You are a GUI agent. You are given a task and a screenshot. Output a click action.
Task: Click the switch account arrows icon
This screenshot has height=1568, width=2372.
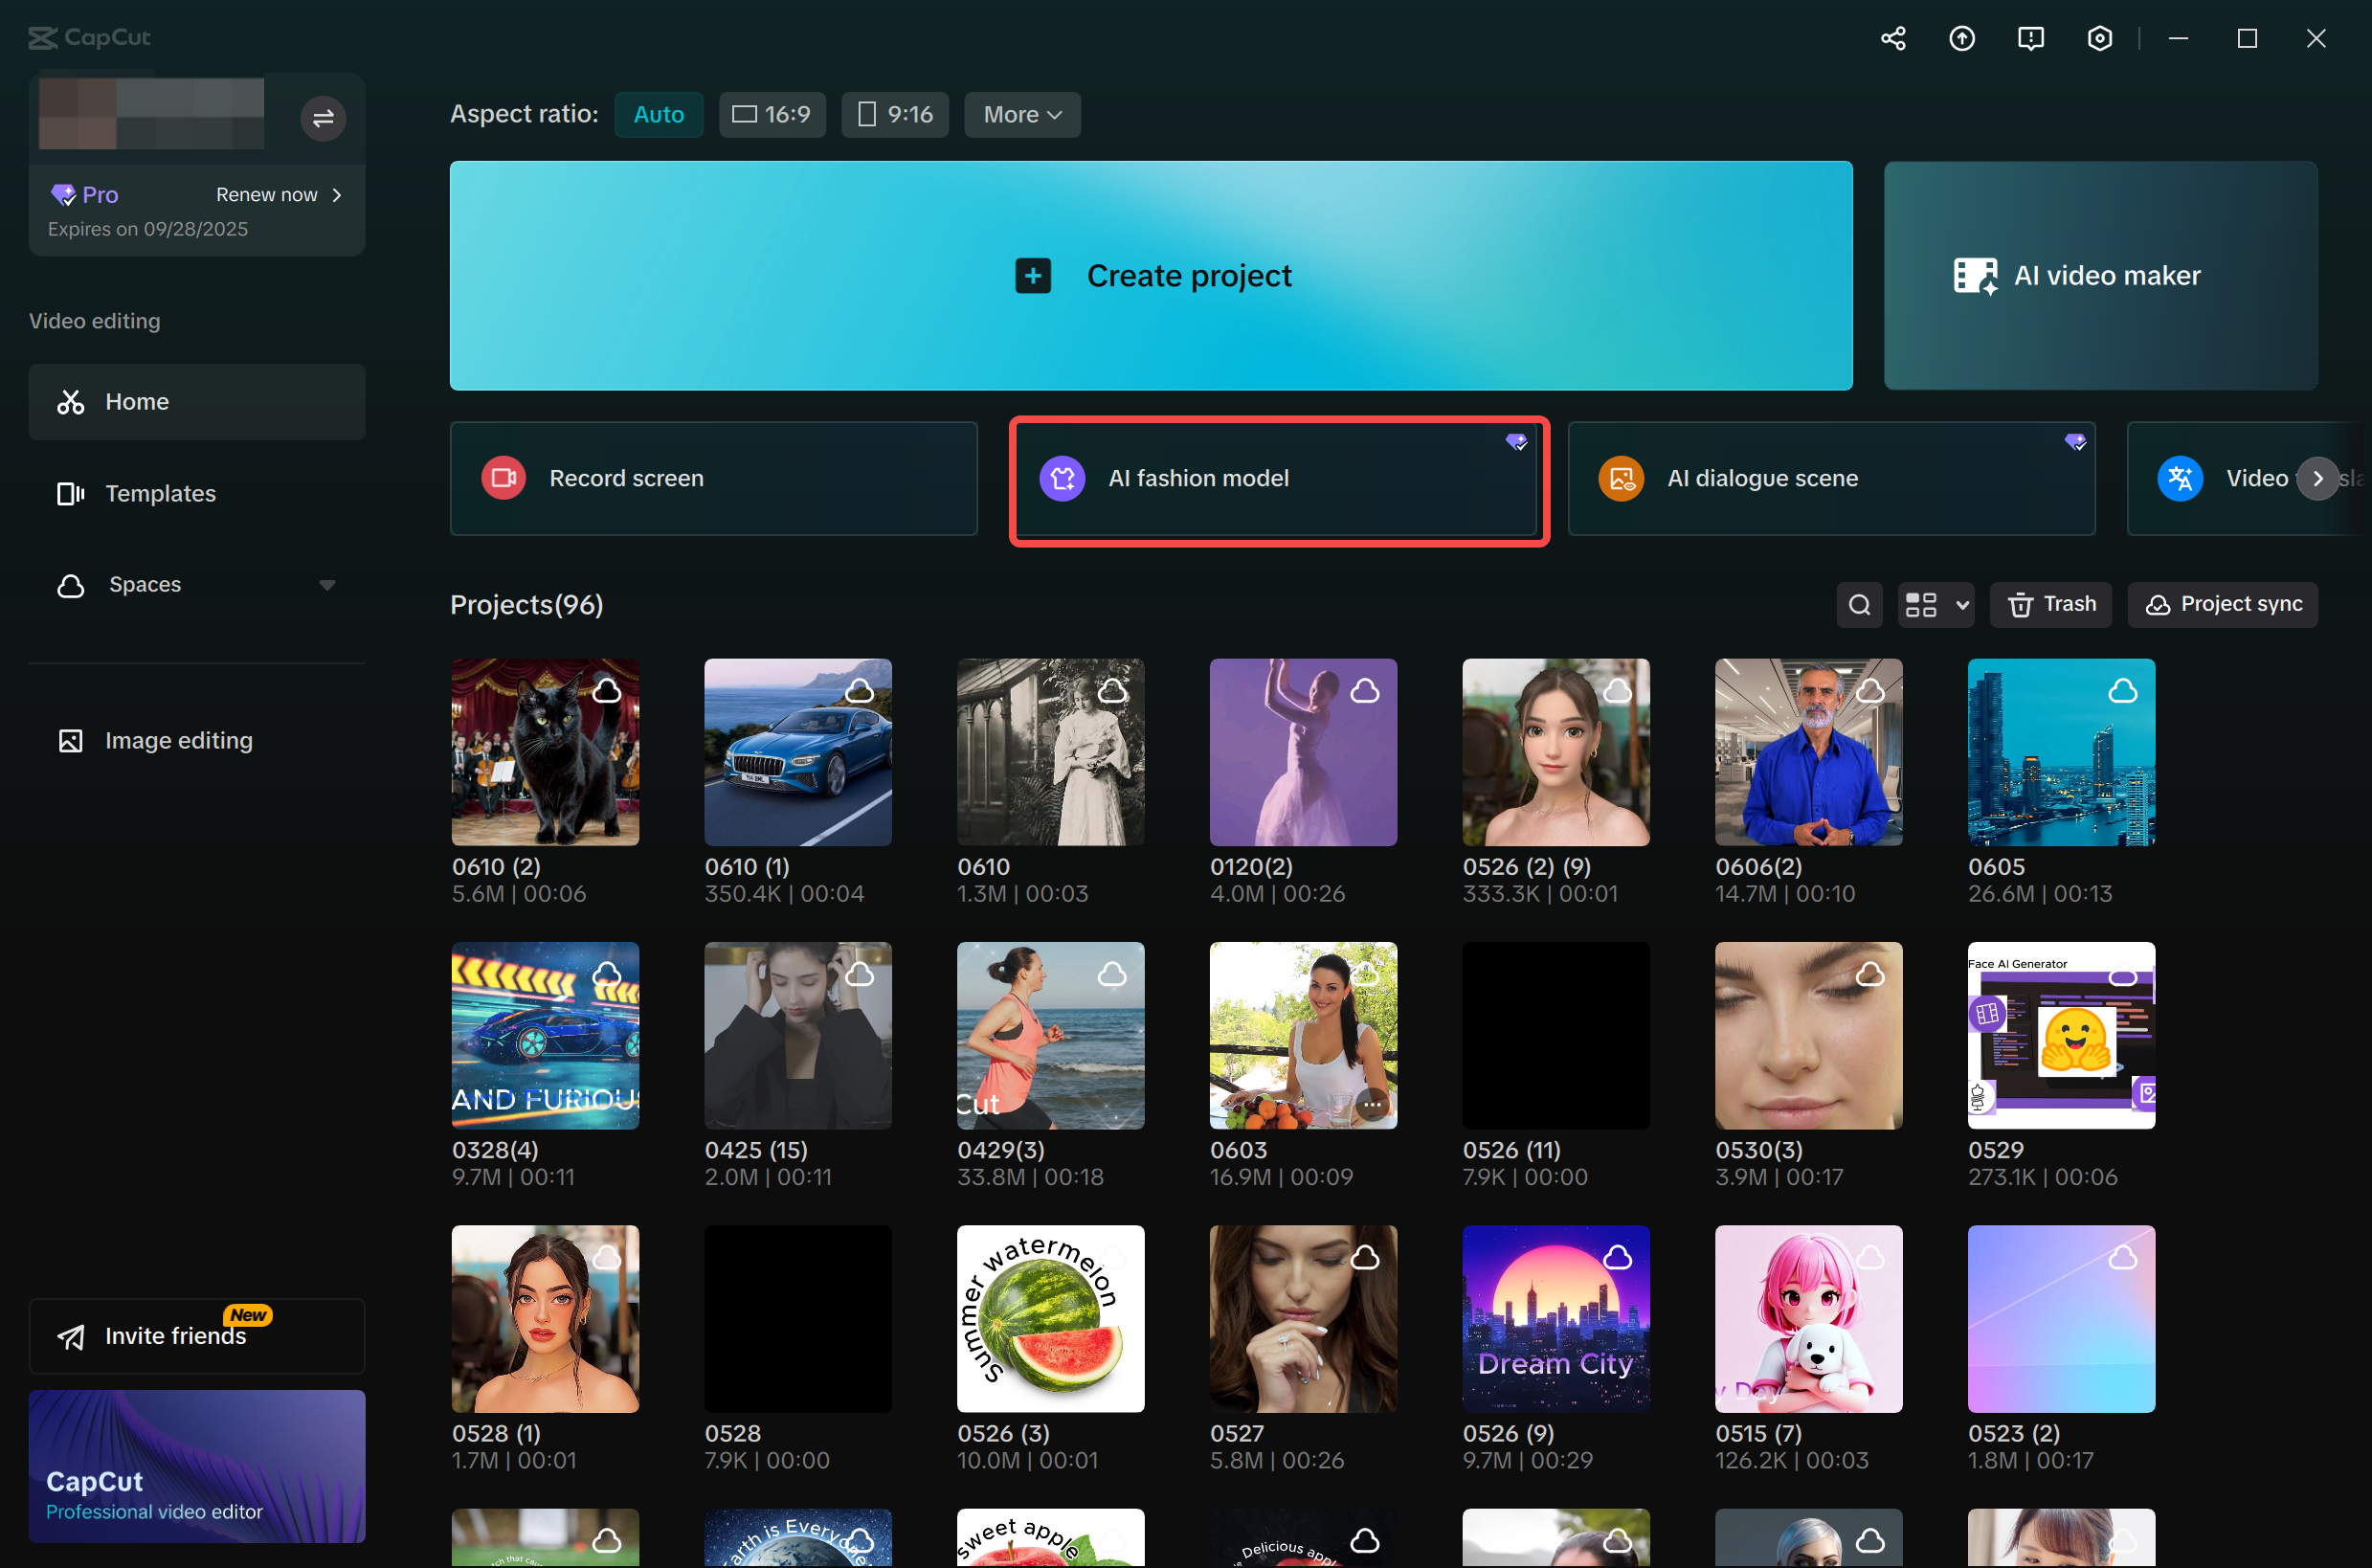(x=323, y=119)
